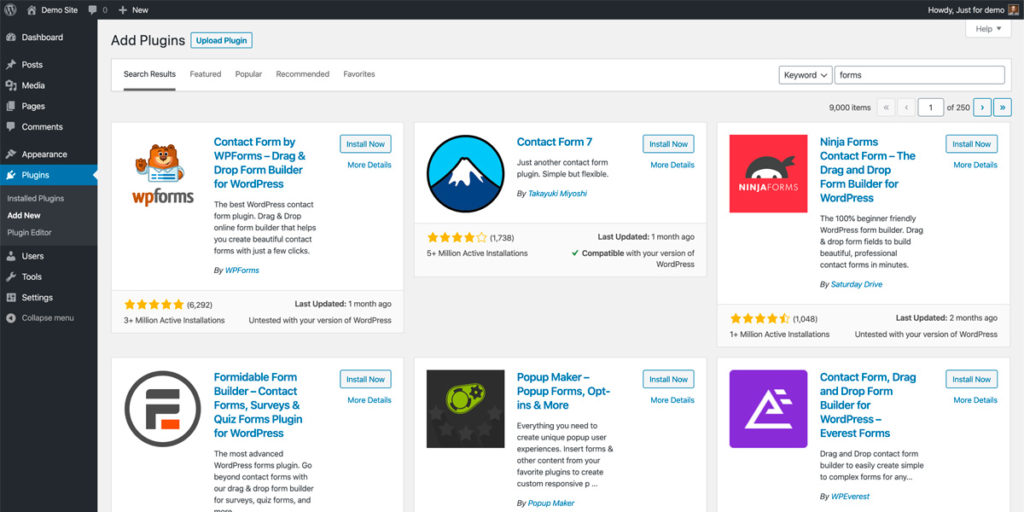Switch to the Featured tab
The width and height of the screenshot is (1024, 512).
click(206, 74)
